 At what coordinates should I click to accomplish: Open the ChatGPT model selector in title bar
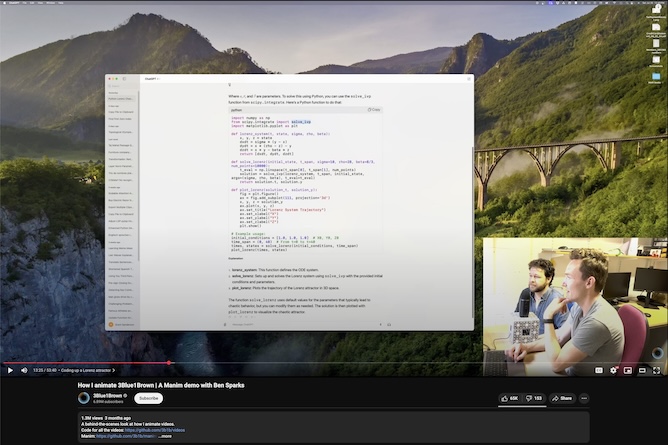point(152,77)
